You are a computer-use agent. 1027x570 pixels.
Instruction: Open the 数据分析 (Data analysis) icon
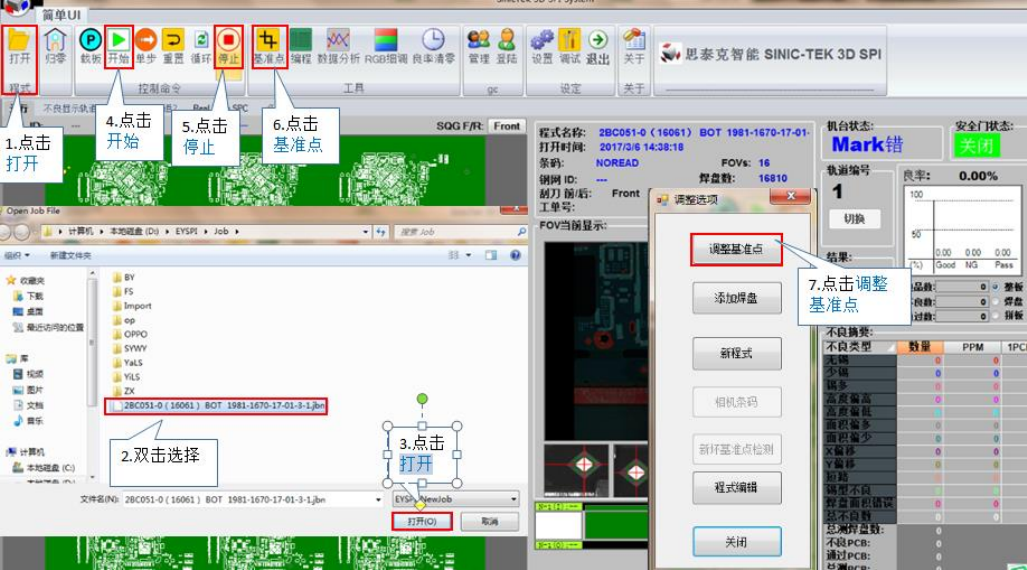click(x=338, y=47)
